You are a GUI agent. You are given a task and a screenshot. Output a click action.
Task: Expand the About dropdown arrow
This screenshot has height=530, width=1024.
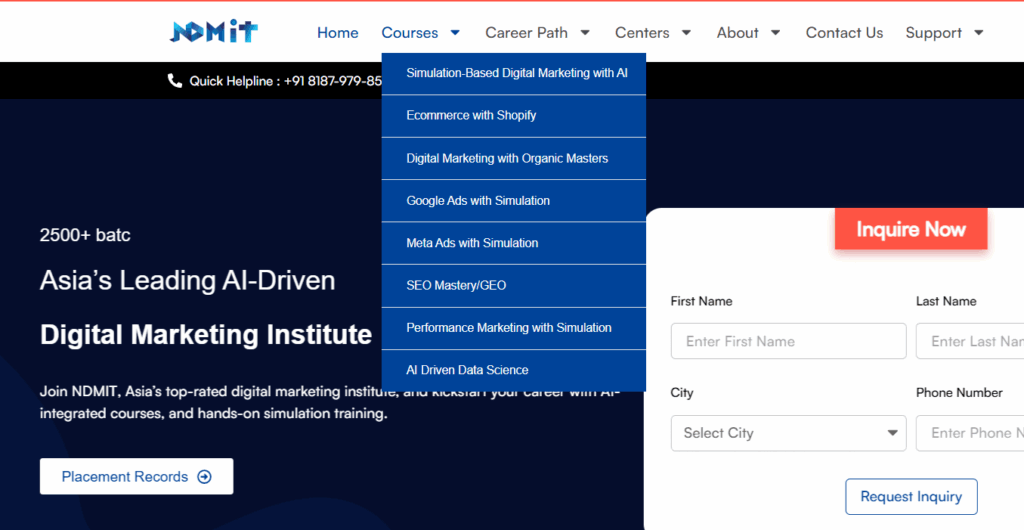tap(775, 33)
